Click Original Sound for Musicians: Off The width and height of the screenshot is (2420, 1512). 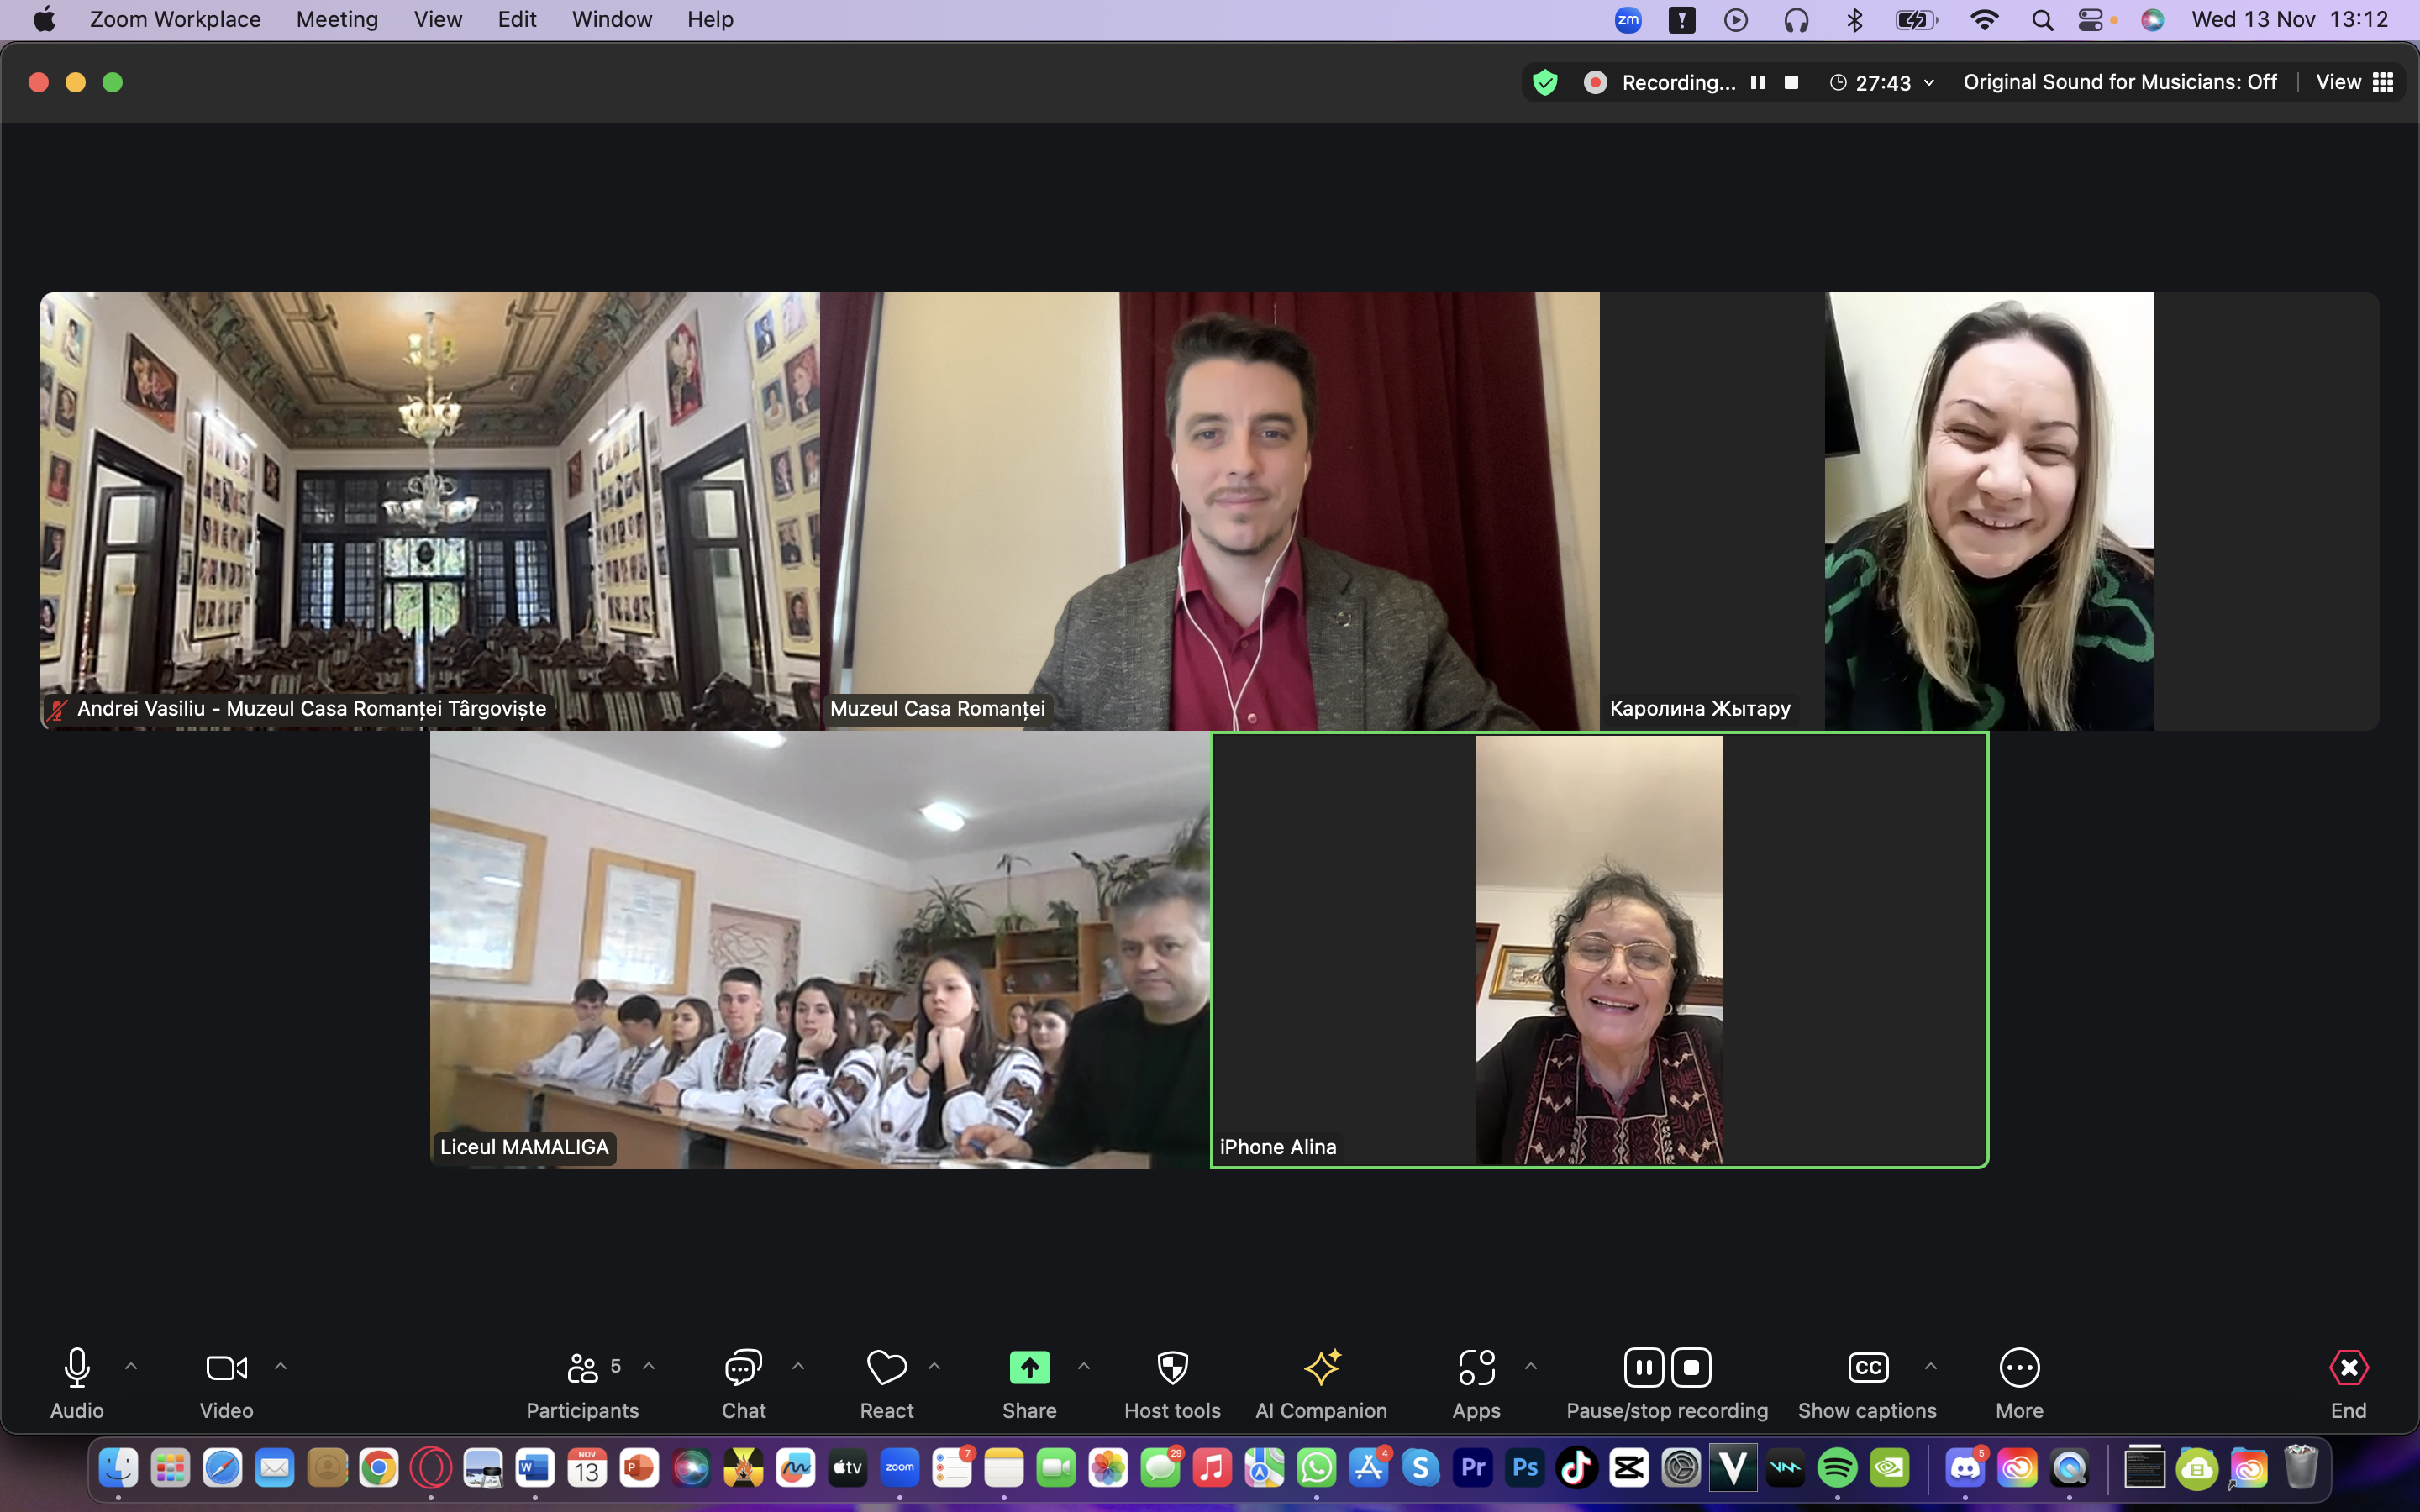[x=2119, y=82]
